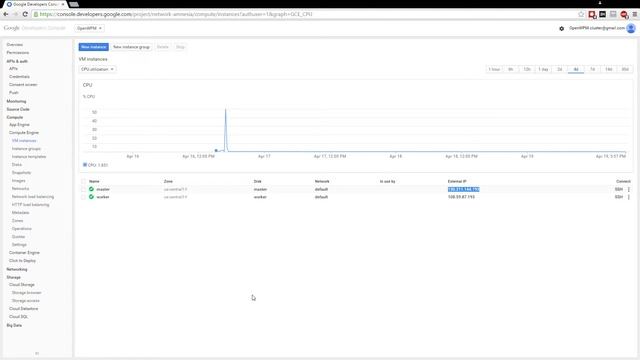Open the red circular extension icon
The image size is (640, 360).
[x=624, y=14]
